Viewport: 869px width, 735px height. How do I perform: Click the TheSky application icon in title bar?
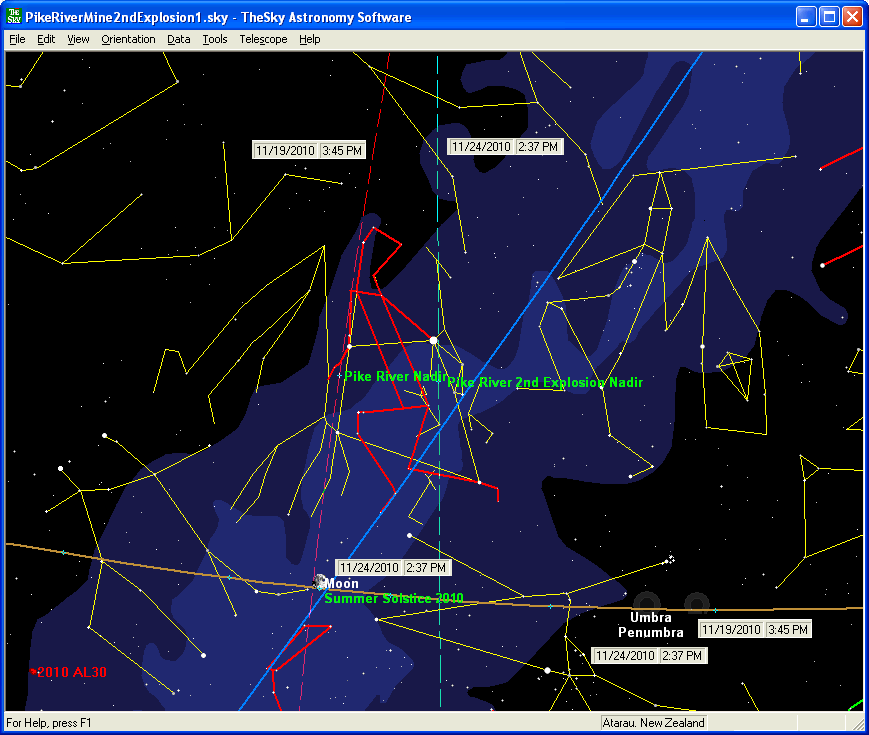[x=14, y=17]
